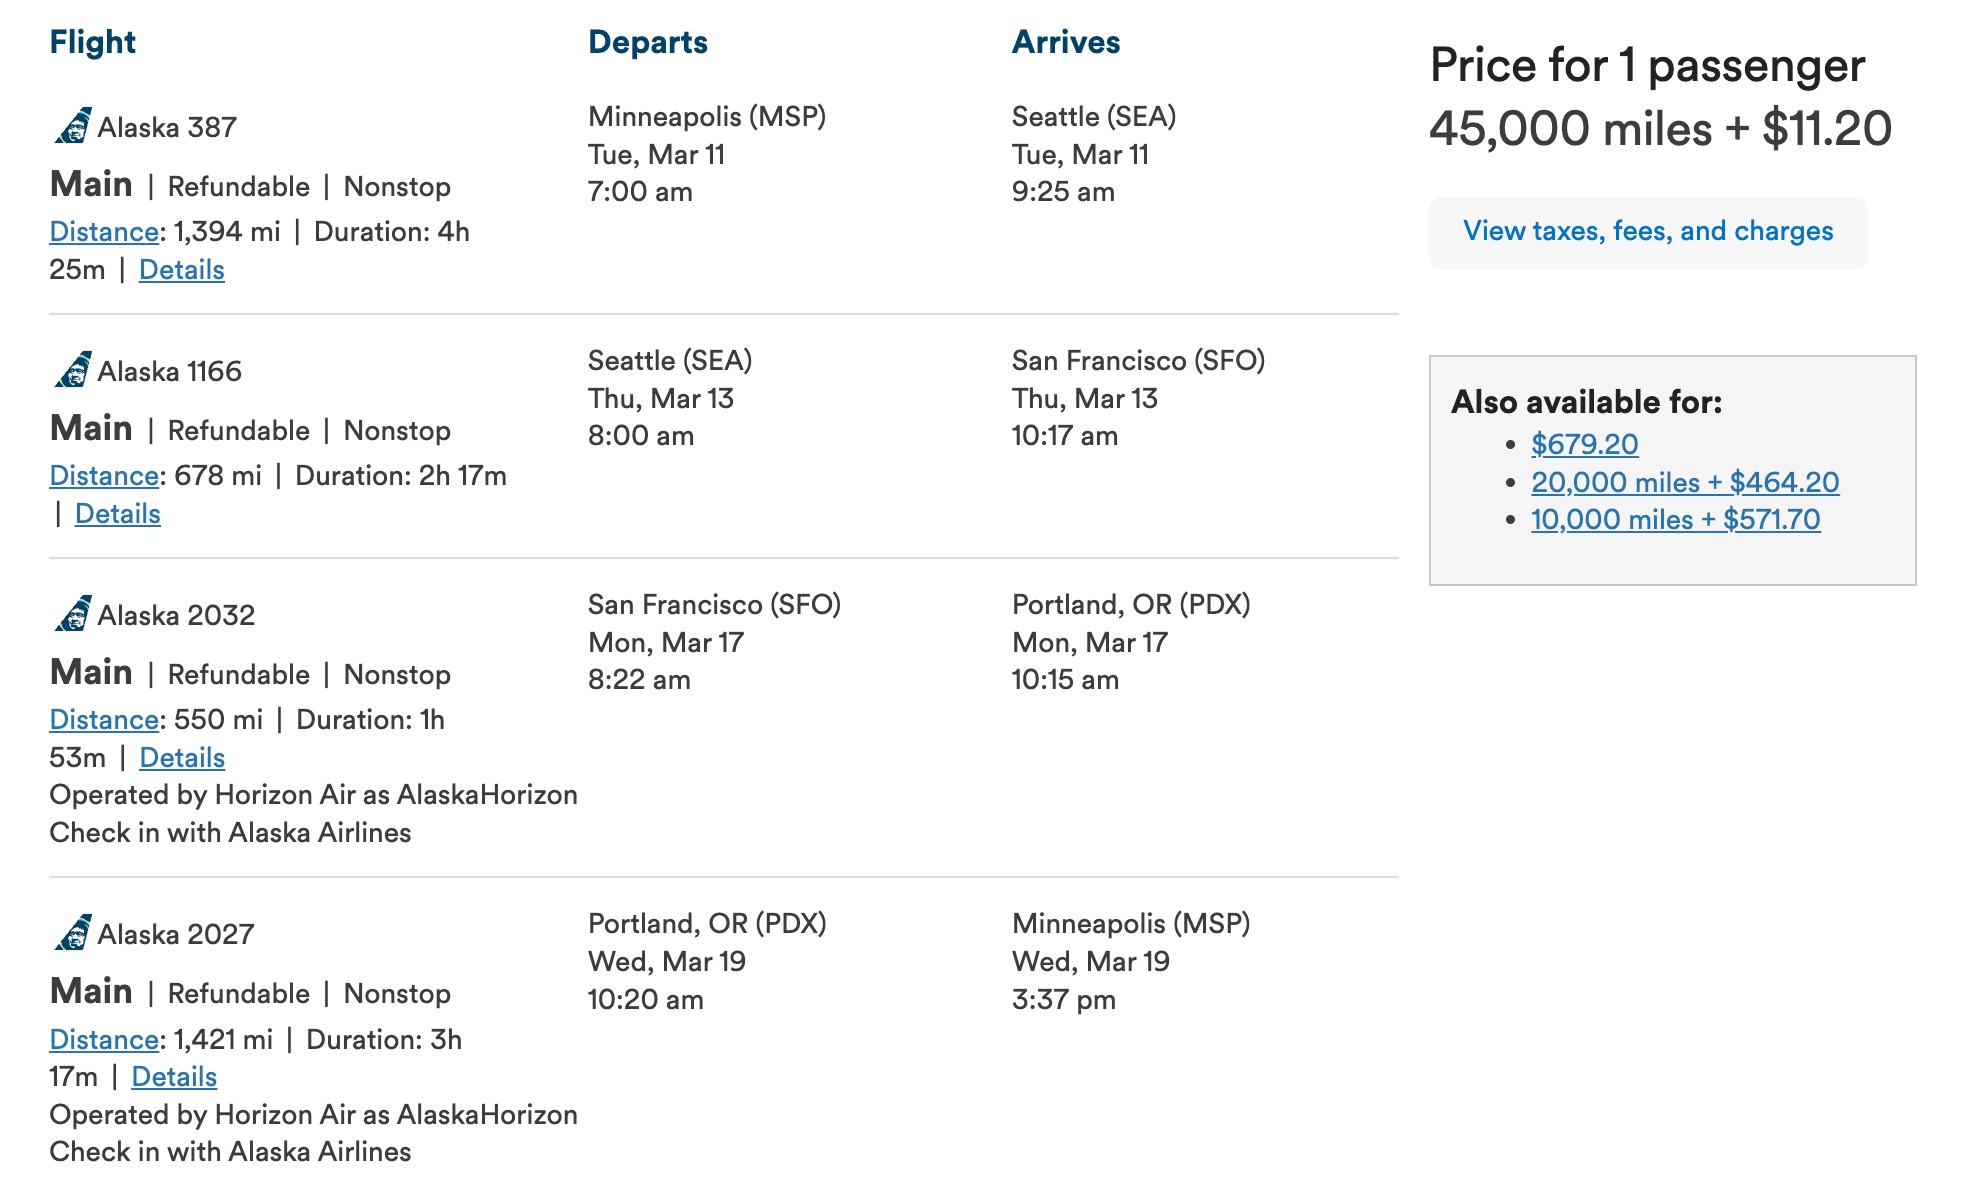Click the Departs column header
The image size is (1968, 1180).
tap(647, 42)
